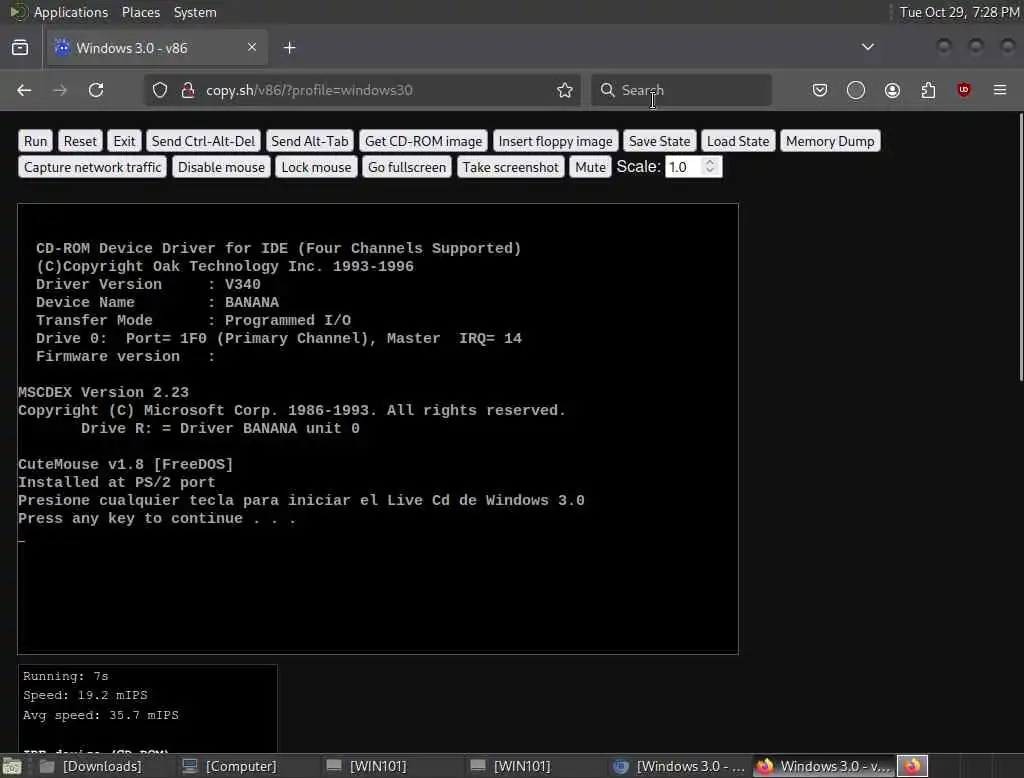
Task: Click Capture network traffic button
Action: point(92,167)
